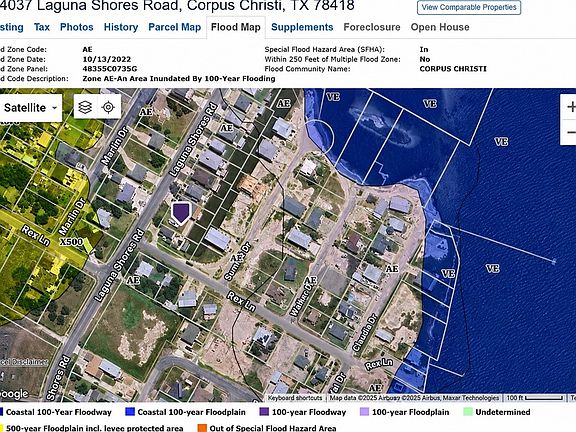Open the Parcel Map tab
Screen dimensions: 576x432
pos(174,27)
